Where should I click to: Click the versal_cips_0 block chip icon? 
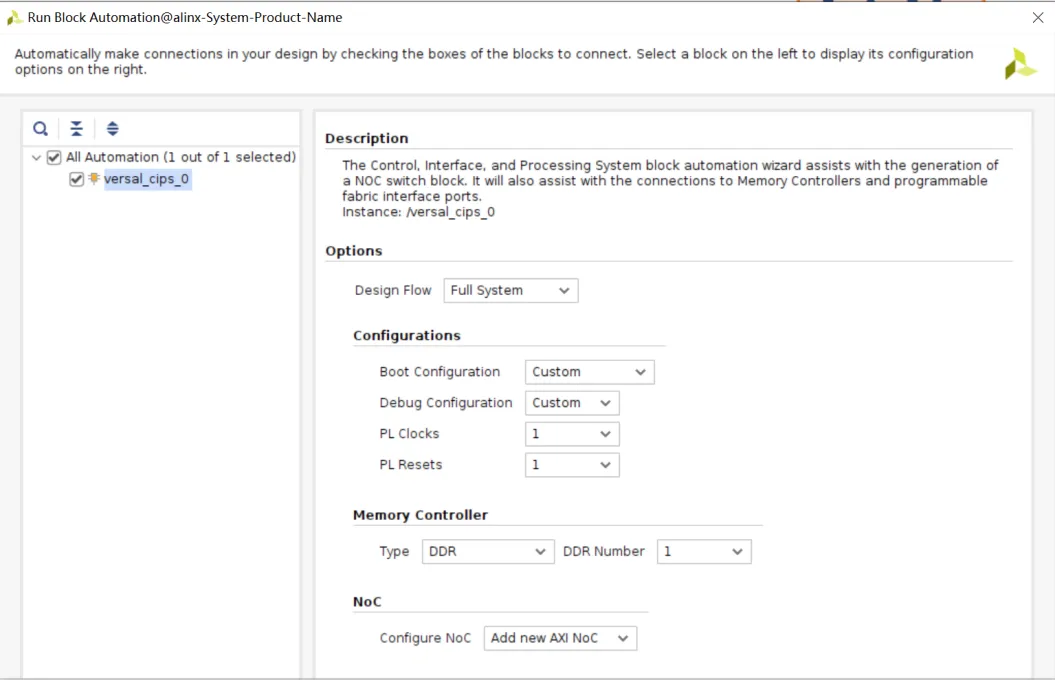click(94, 179)
